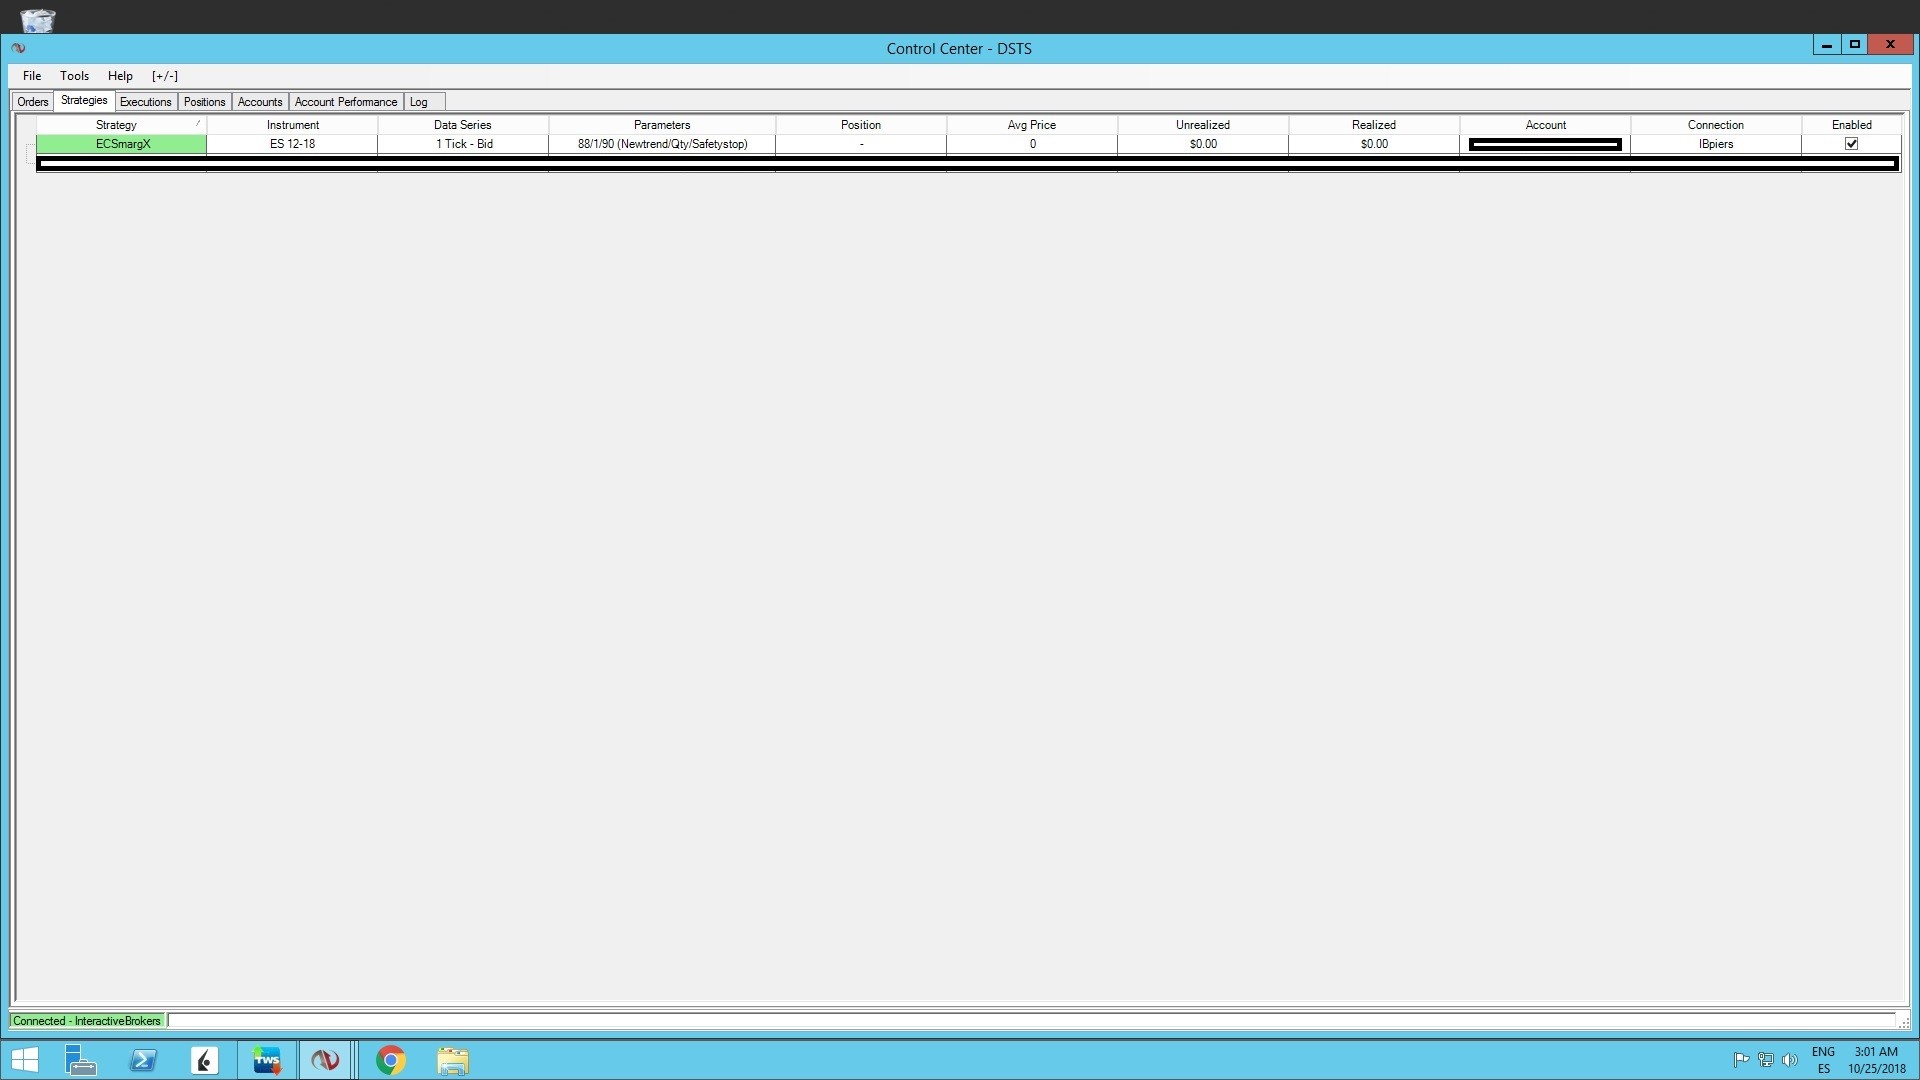Viewport: 1920px width, 1080px height.
Task: Open Recycle Bin on desktop
Action: 38,19
